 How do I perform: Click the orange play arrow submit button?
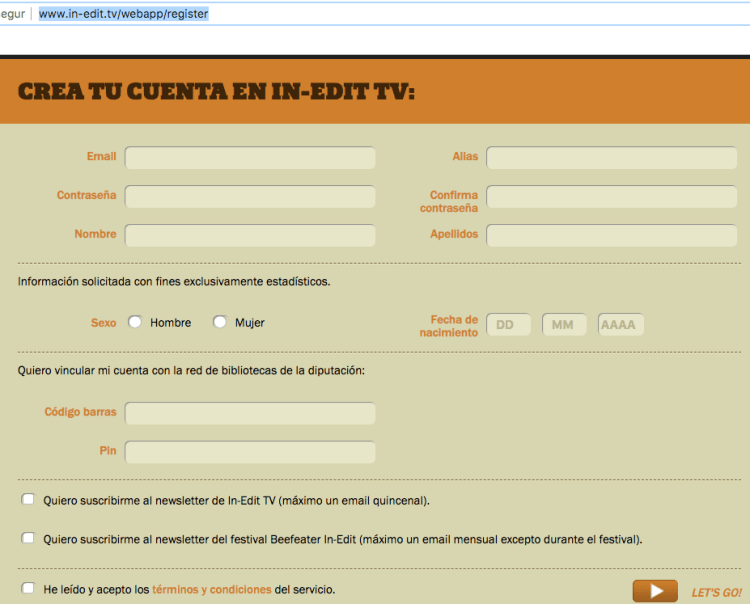point(655,591)
